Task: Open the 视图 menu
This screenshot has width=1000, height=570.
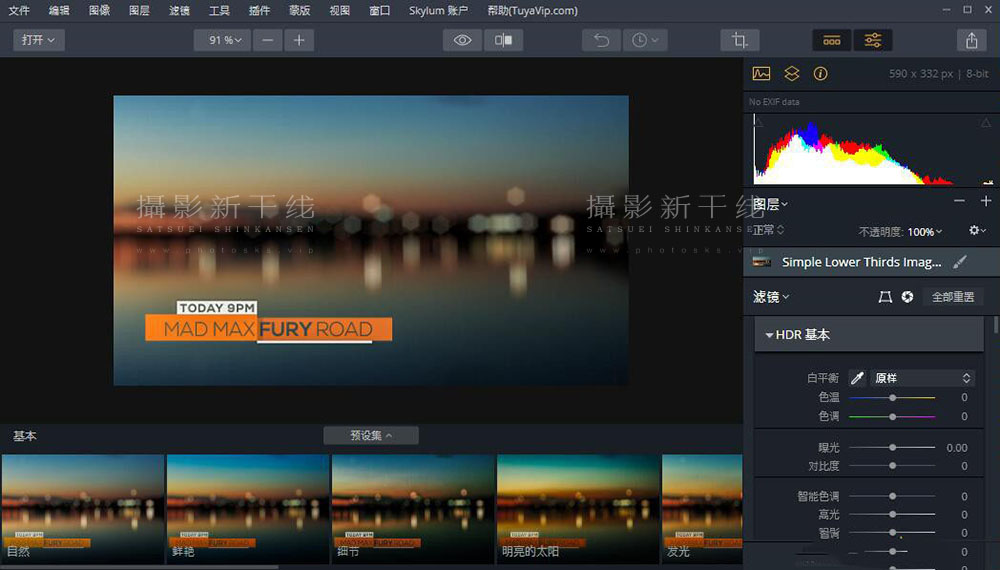Action: pos(339,10)
